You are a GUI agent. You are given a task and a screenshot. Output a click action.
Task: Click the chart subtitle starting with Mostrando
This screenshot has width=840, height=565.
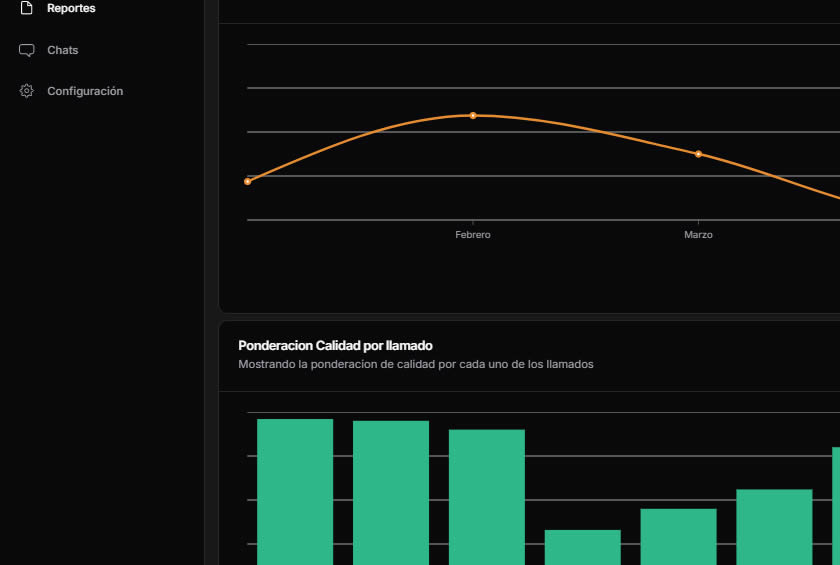click(x=415, y=364)
